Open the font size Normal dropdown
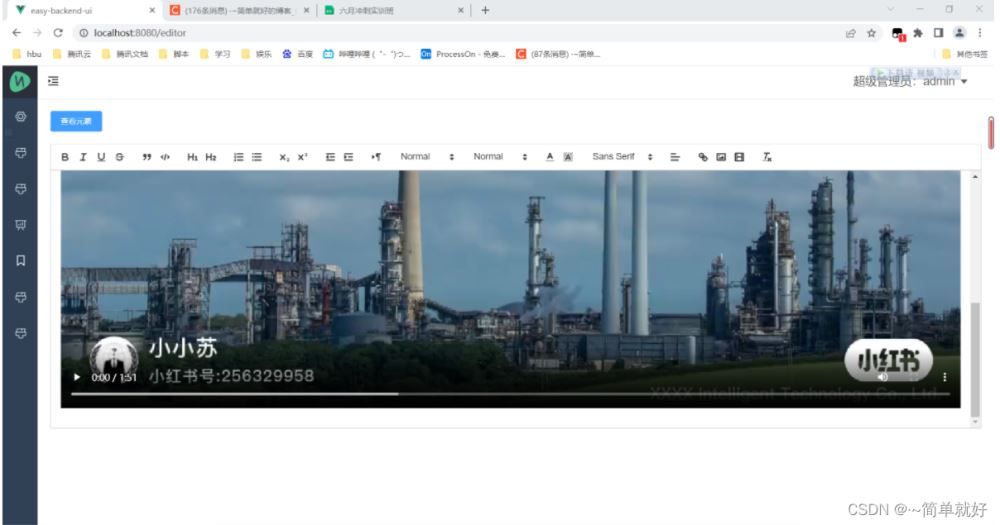 pos(427,157)
